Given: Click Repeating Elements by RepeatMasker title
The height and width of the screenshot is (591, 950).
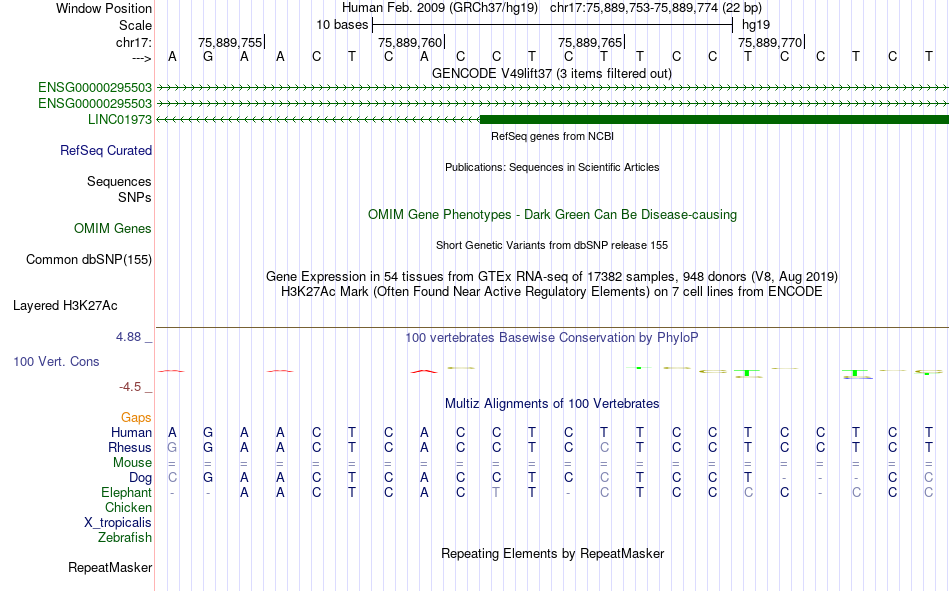Looking at the screenshot, I should coord(553,553).
